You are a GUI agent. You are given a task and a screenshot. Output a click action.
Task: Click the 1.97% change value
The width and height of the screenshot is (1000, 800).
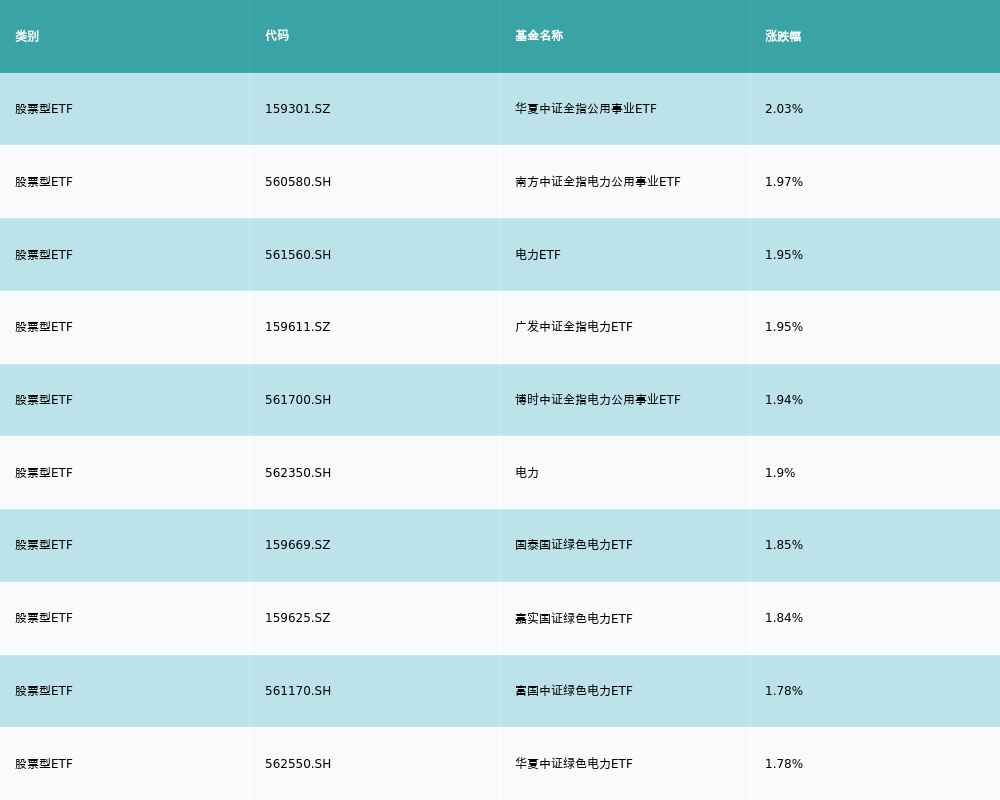784,182
